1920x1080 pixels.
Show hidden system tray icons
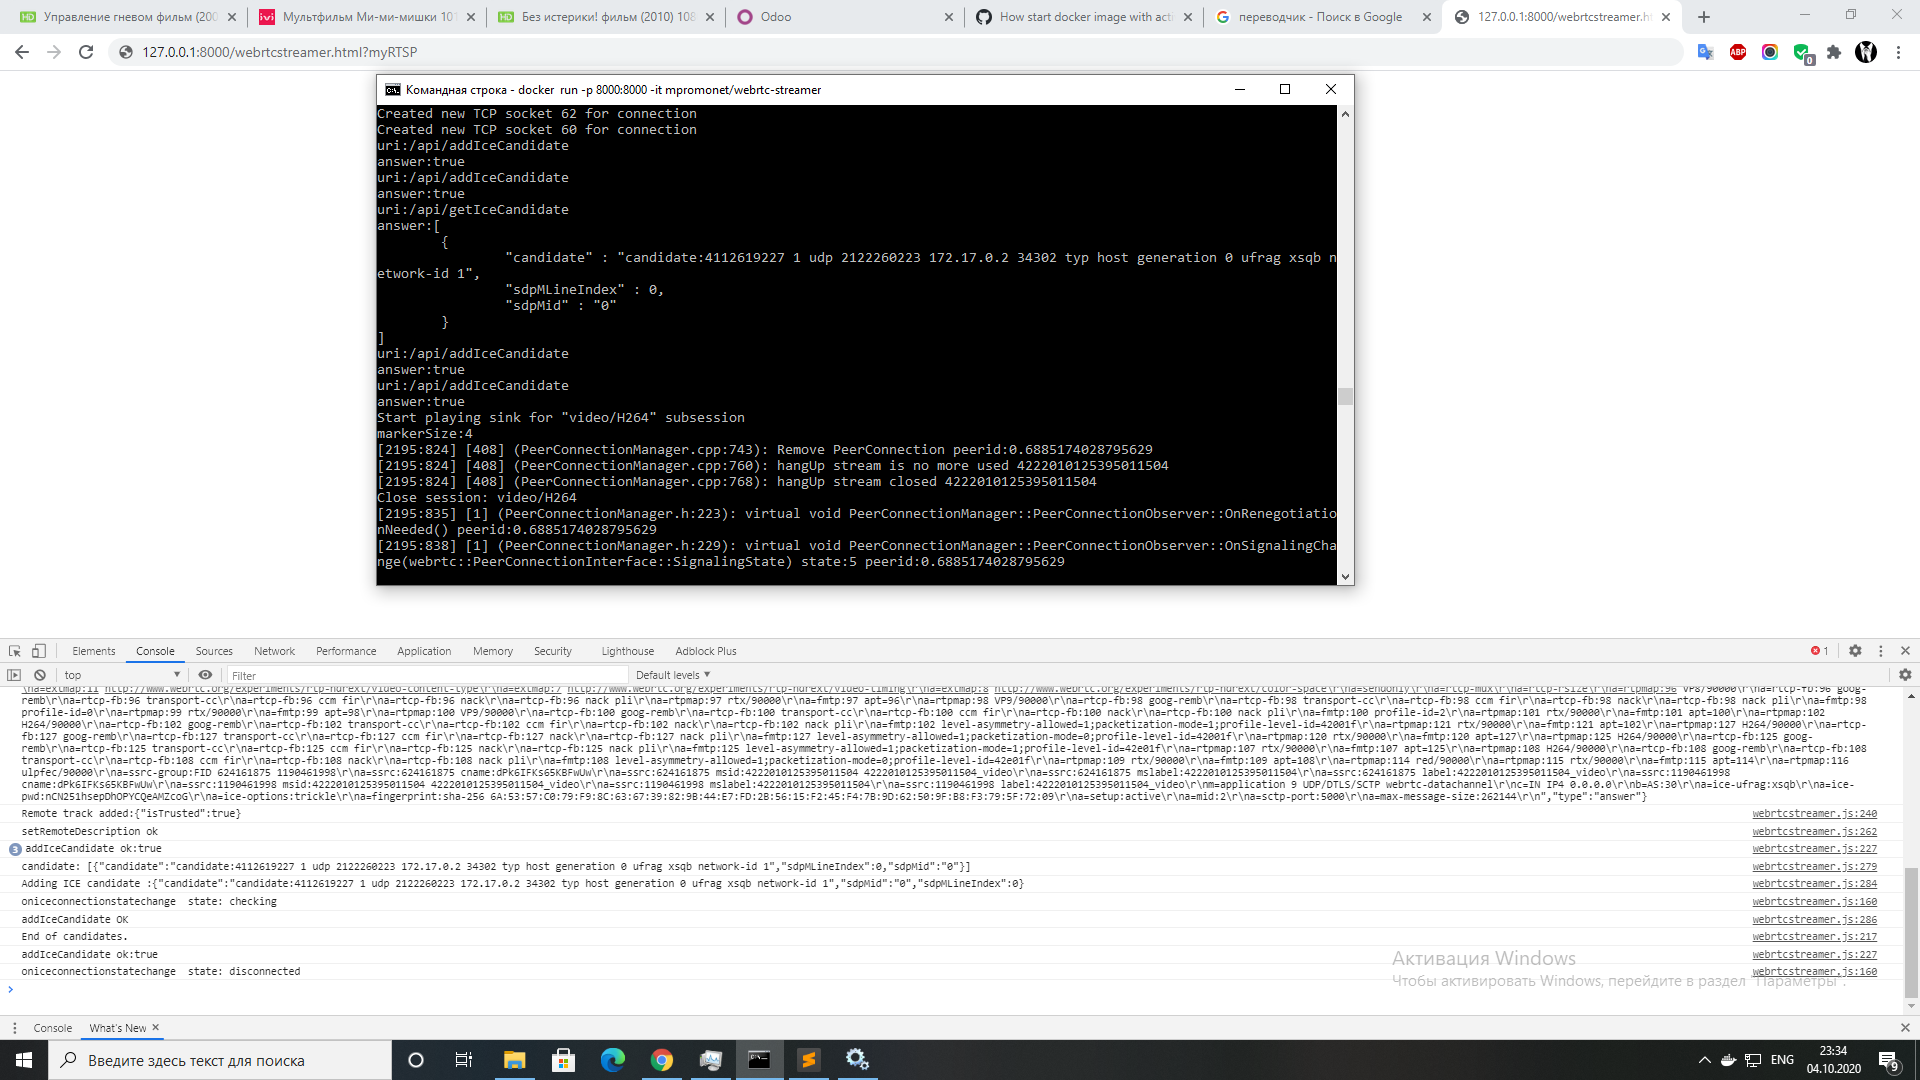tap(1703, 1060)
